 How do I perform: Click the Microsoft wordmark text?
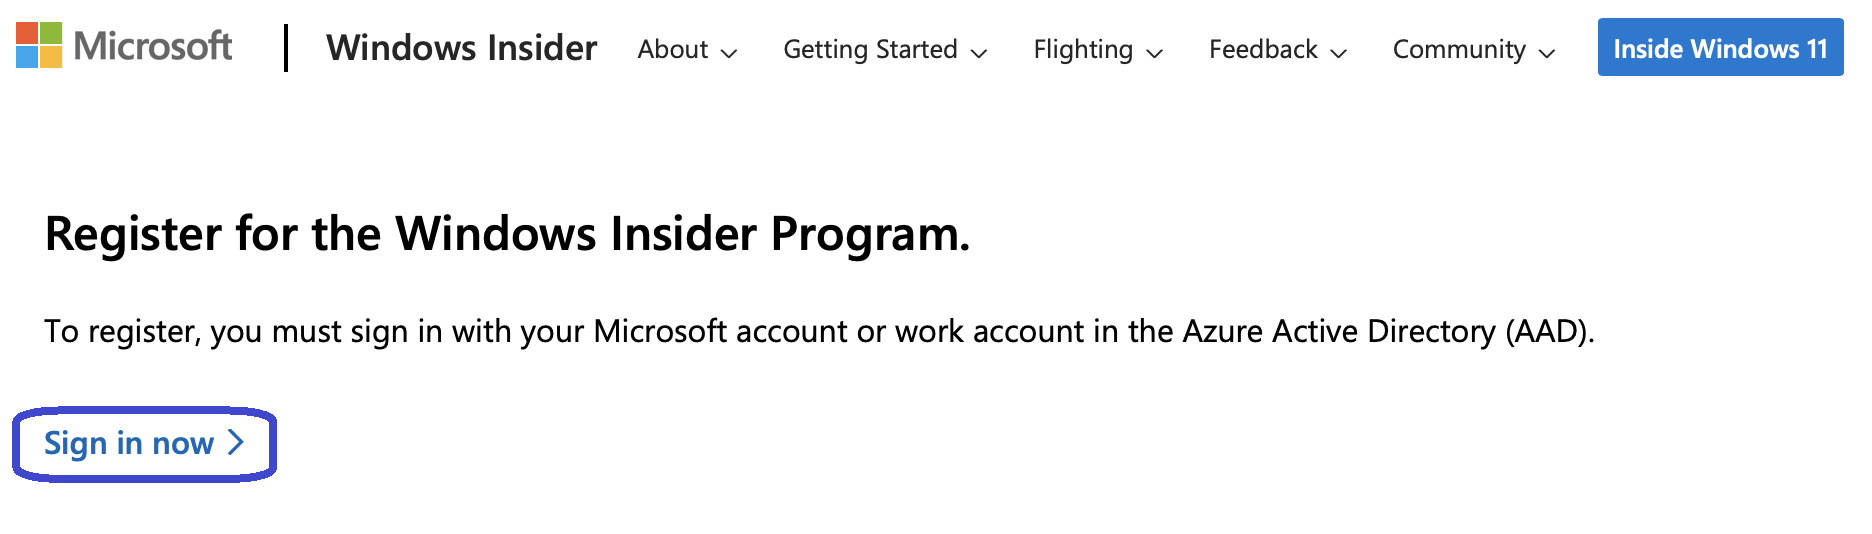coord(152,46)
